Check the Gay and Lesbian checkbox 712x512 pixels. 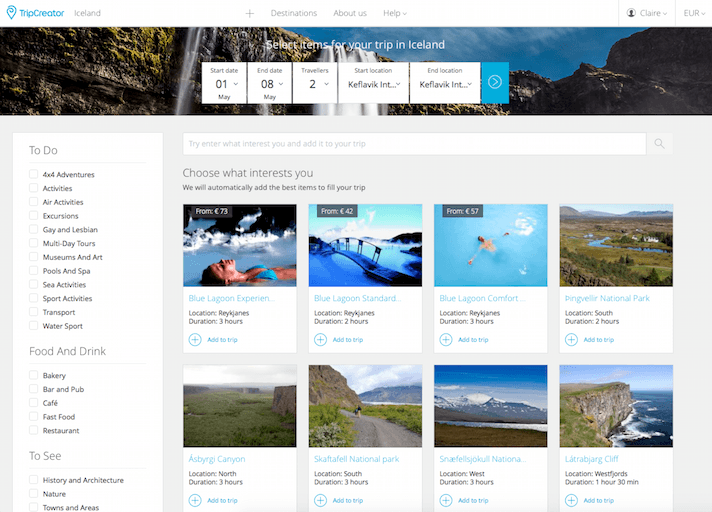34,229
